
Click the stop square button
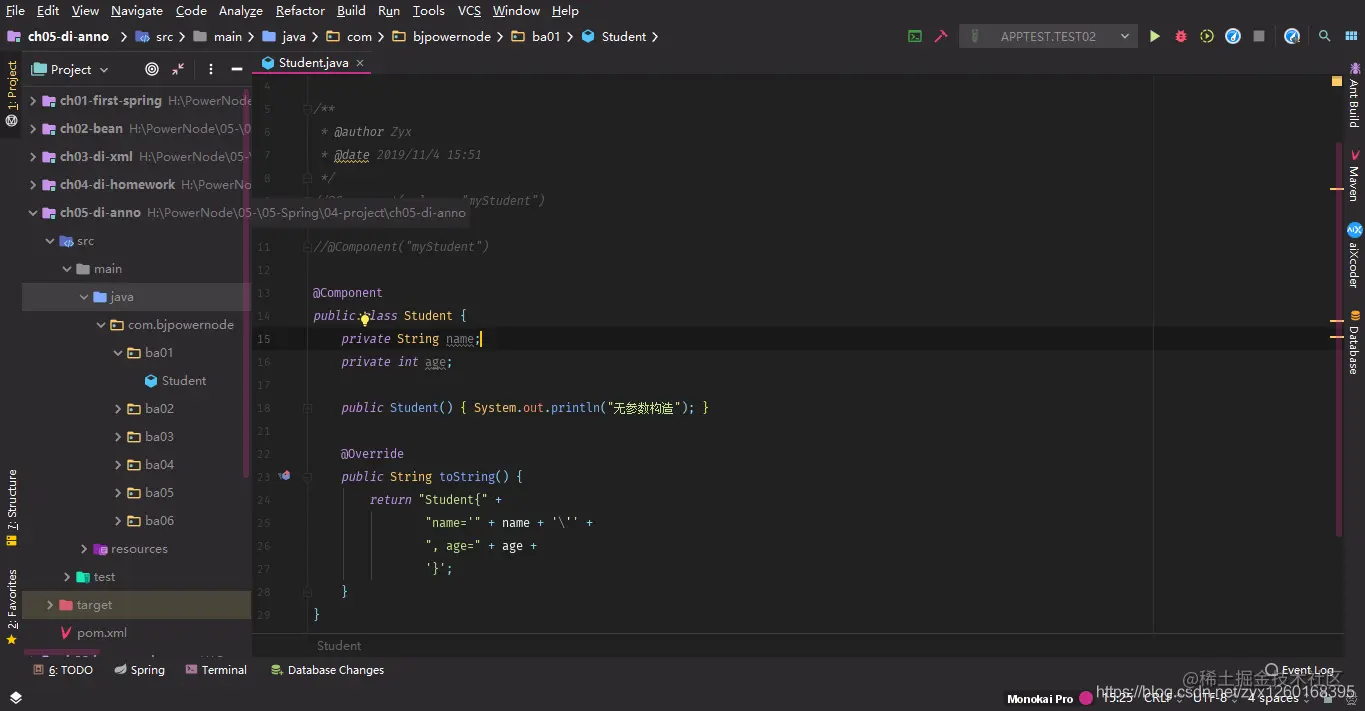click(1259, 36)
